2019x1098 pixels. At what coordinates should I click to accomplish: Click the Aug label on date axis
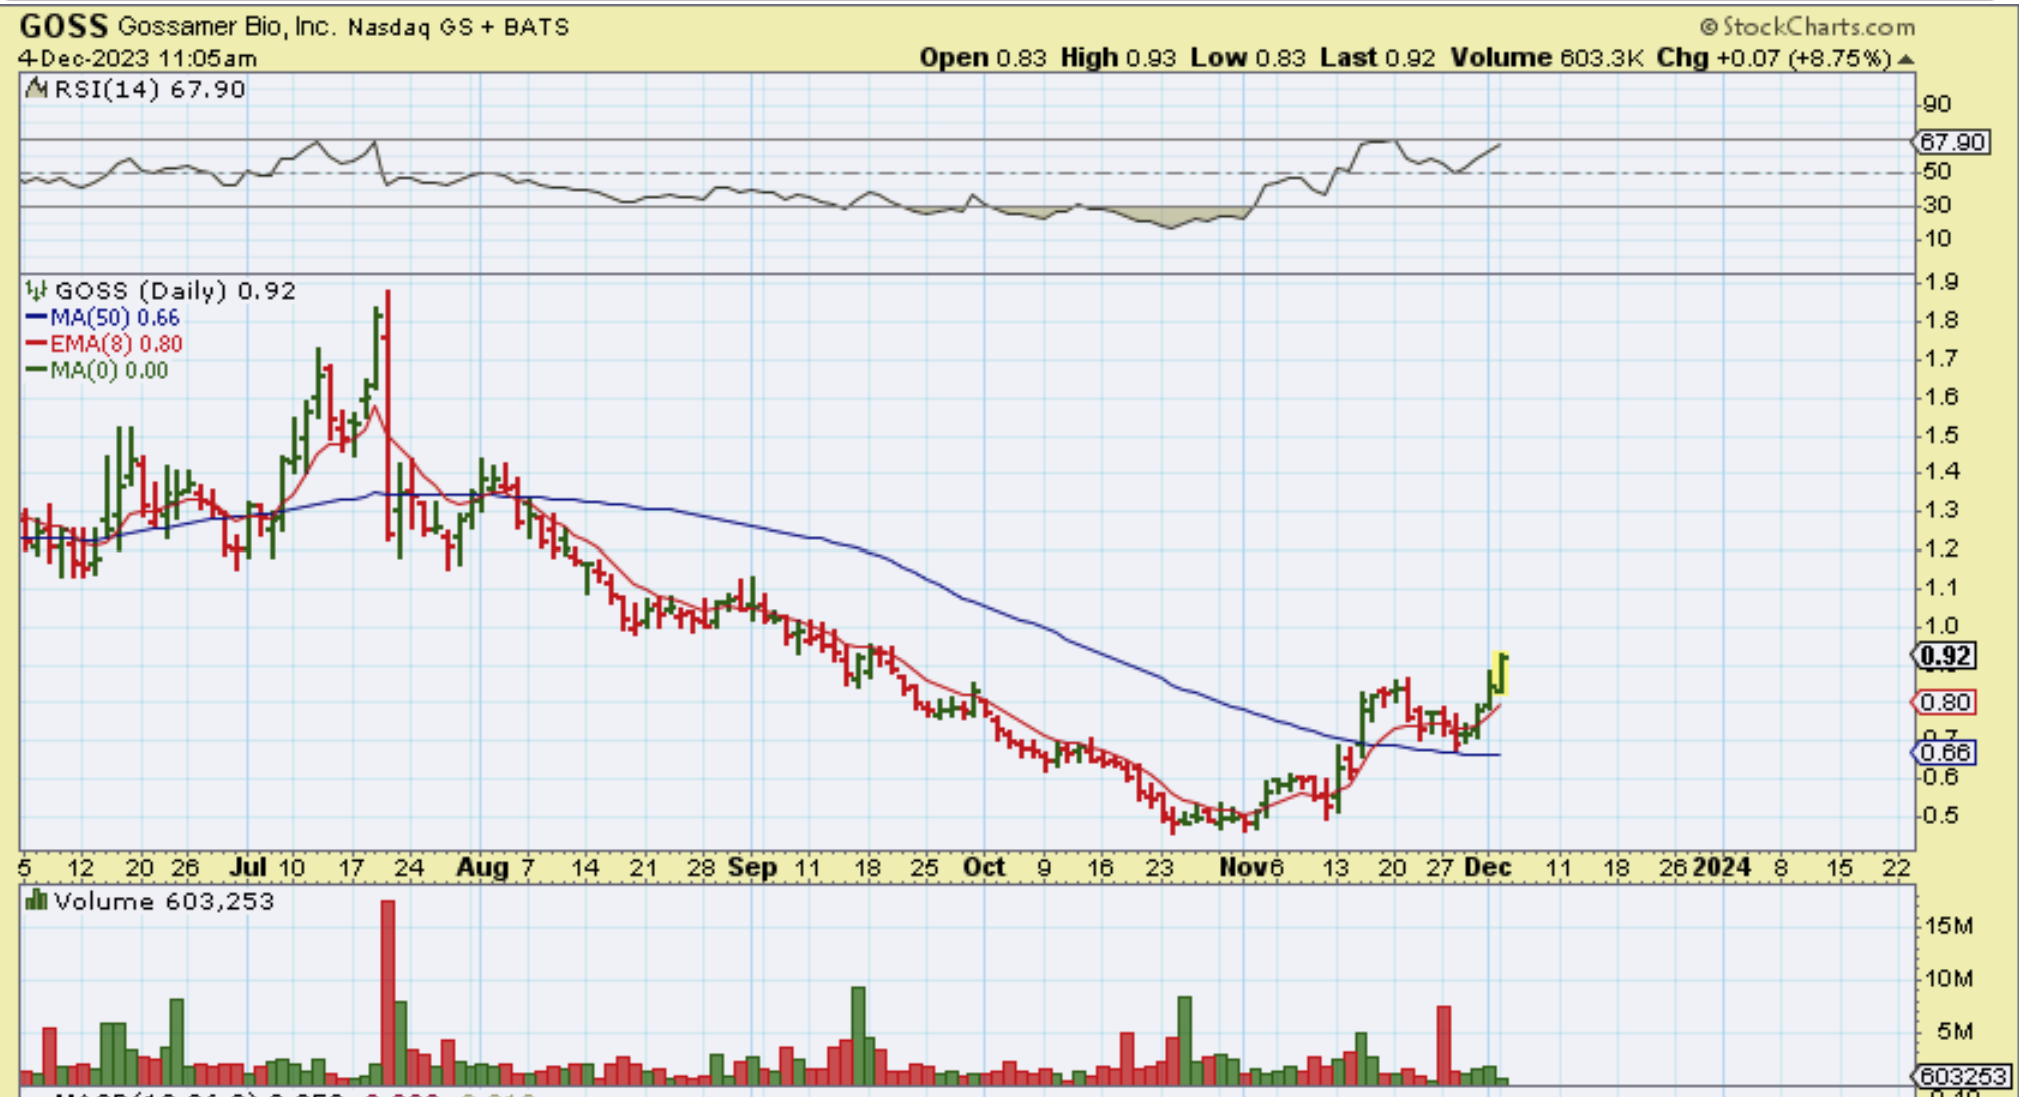point(481,867)
